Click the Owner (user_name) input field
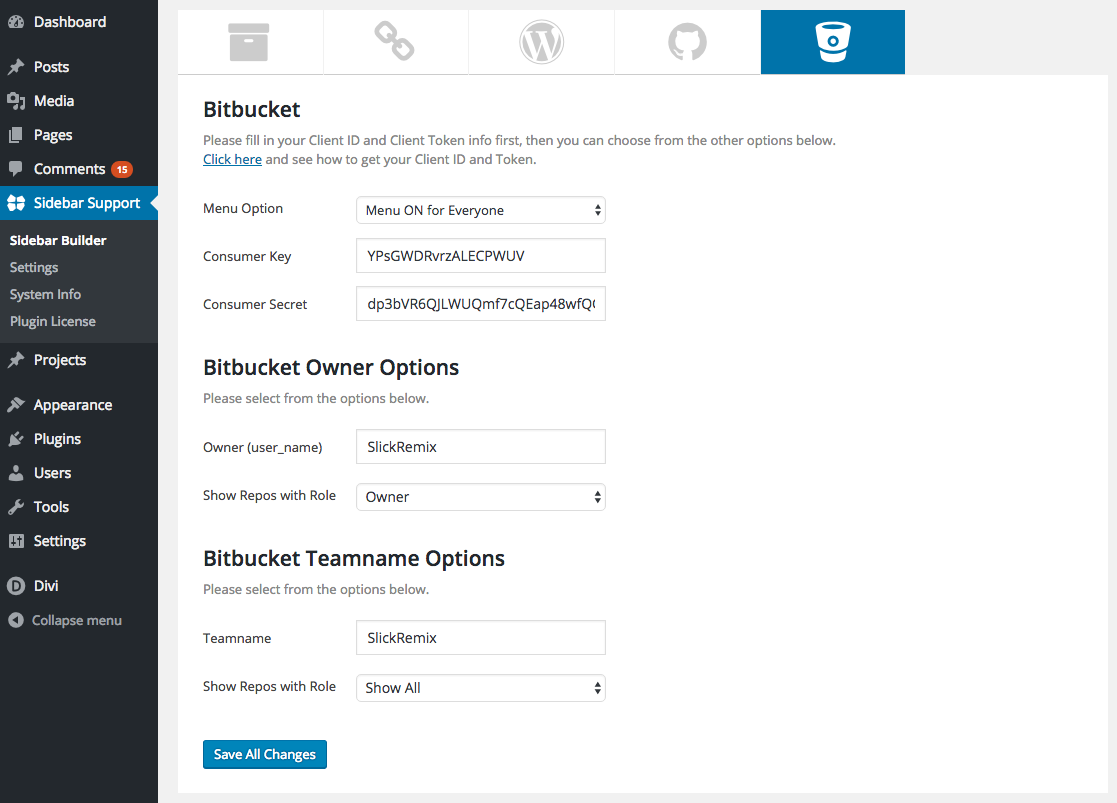The width and height of the screenshot is (1117, 803). (481, 447)
